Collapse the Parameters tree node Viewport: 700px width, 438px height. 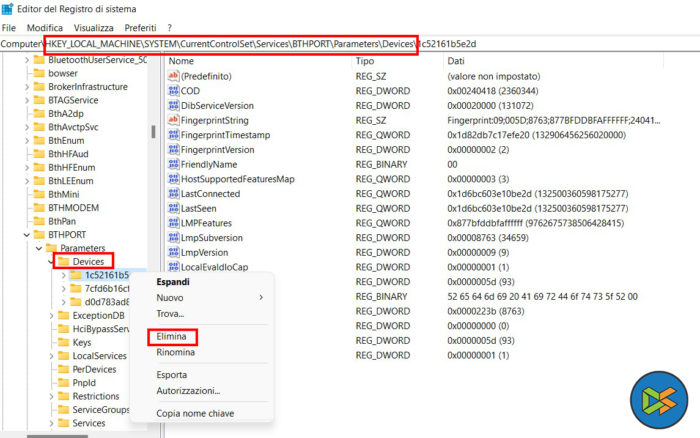pos(39,248)
